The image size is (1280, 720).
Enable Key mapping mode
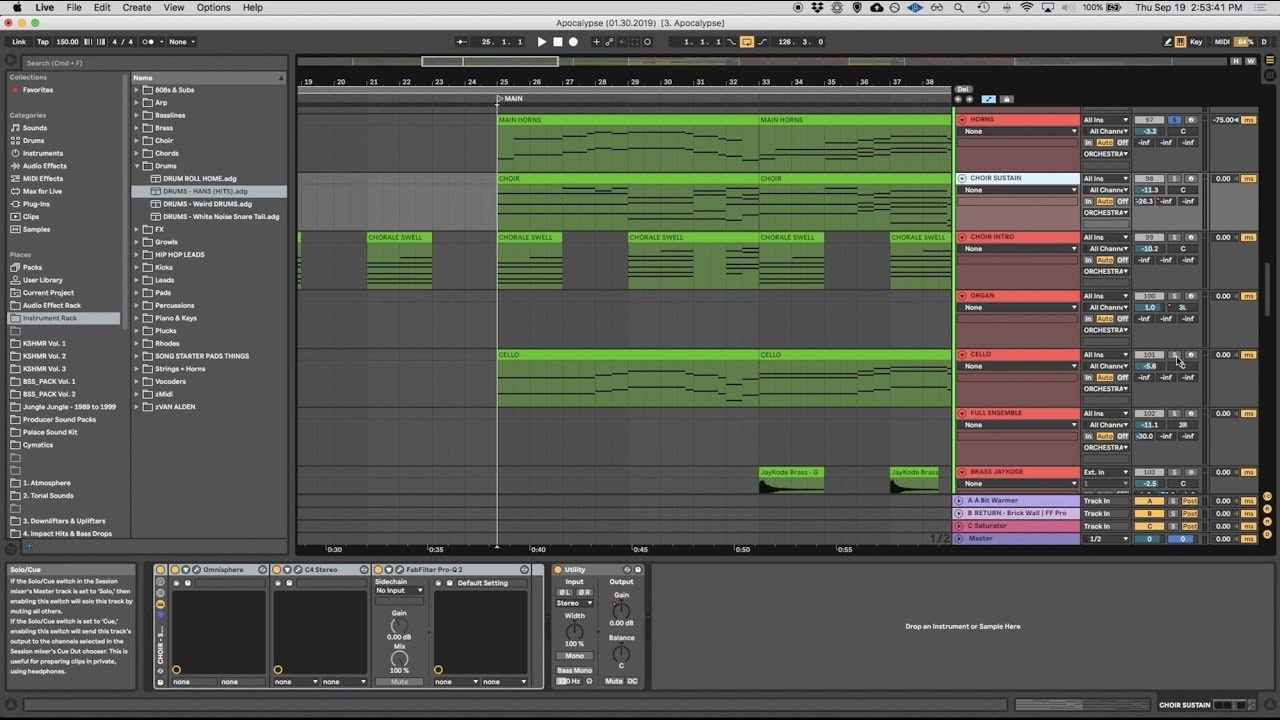(1196, 41)
